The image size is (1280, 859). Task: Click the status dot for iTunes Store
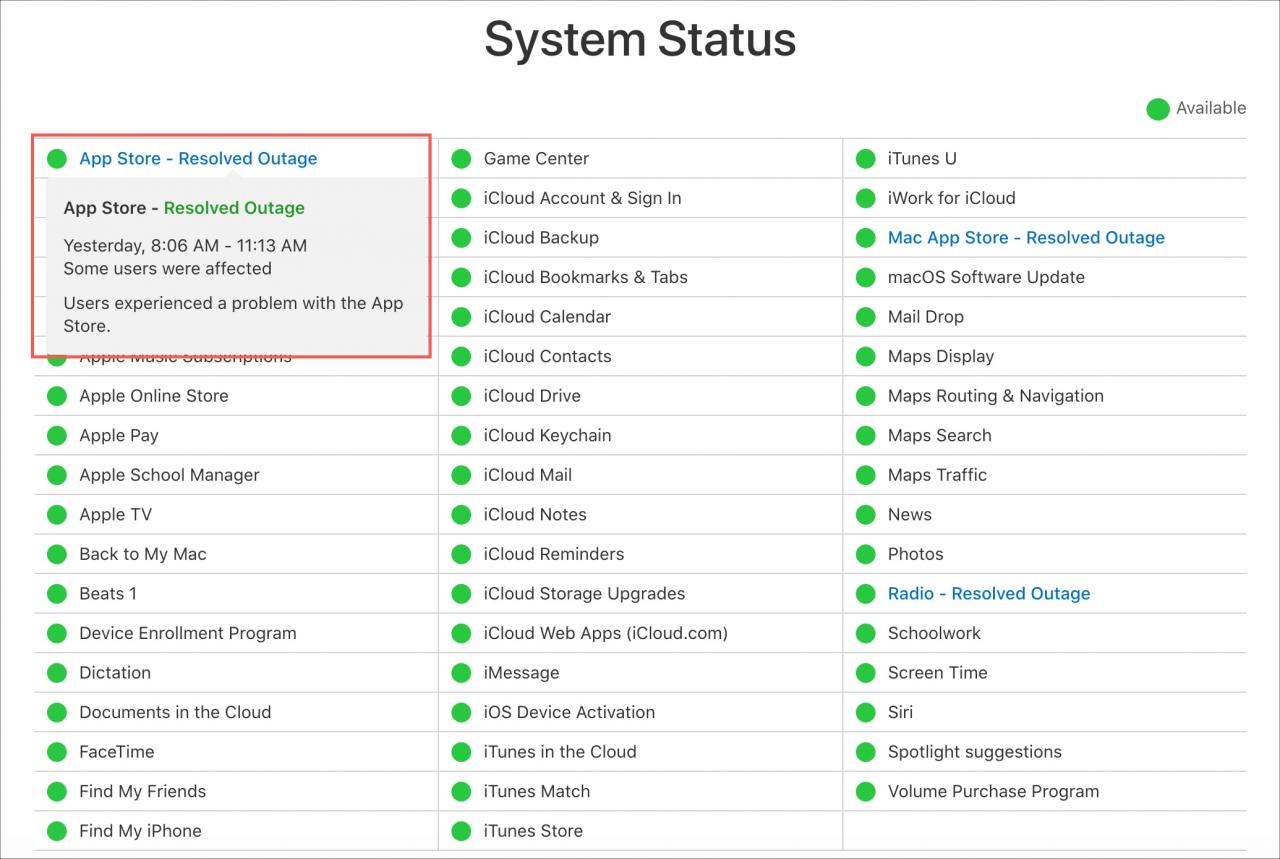click(461, 831)
